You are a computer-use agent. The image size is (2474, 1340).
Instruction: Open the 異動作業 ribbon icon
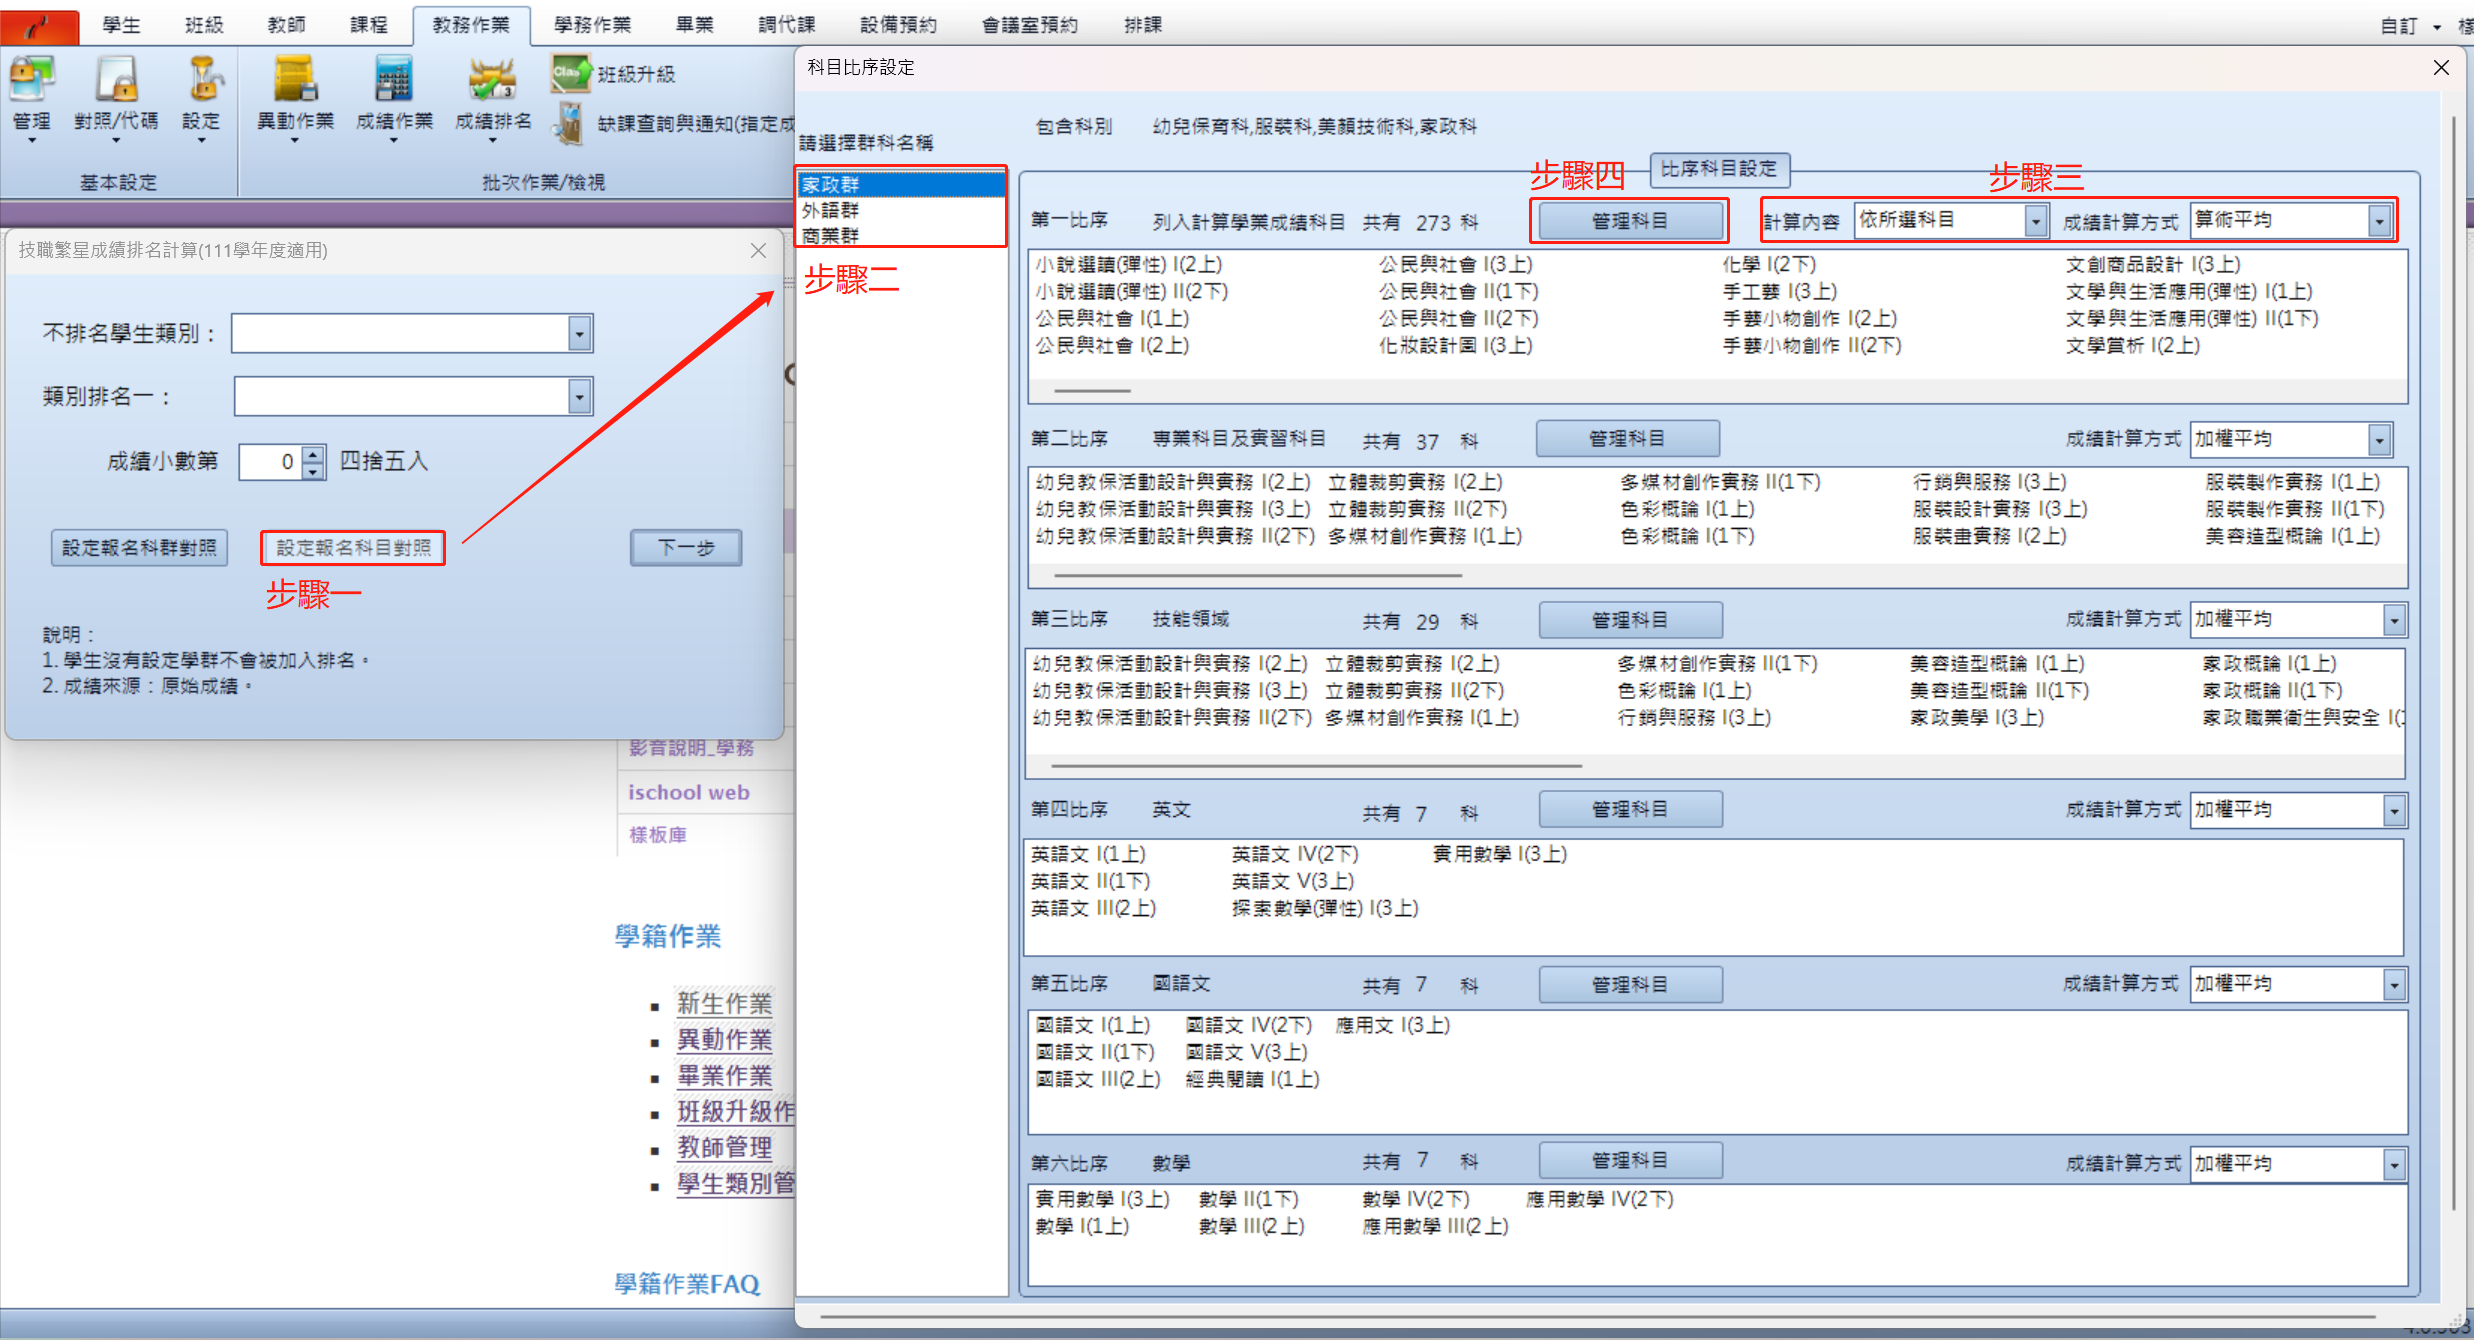pyautogui.click(x=295, y=98)
